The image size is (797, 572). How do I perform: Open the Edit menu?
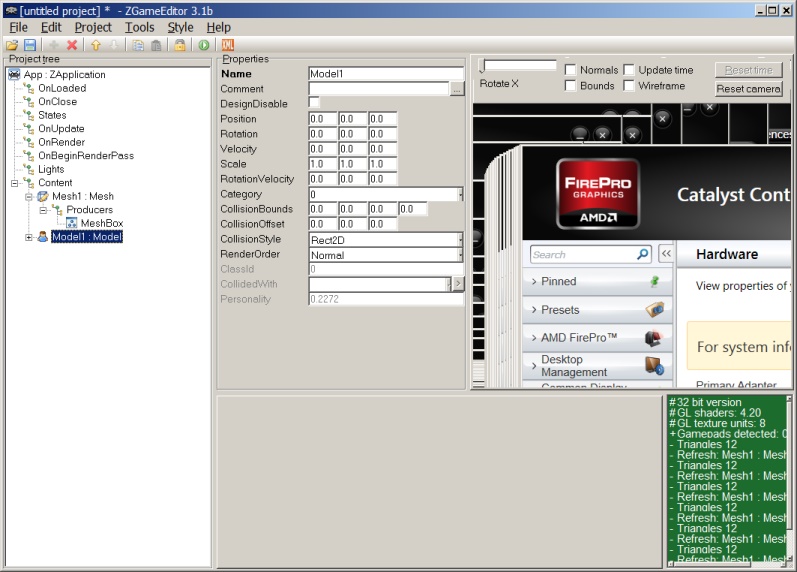51,27
